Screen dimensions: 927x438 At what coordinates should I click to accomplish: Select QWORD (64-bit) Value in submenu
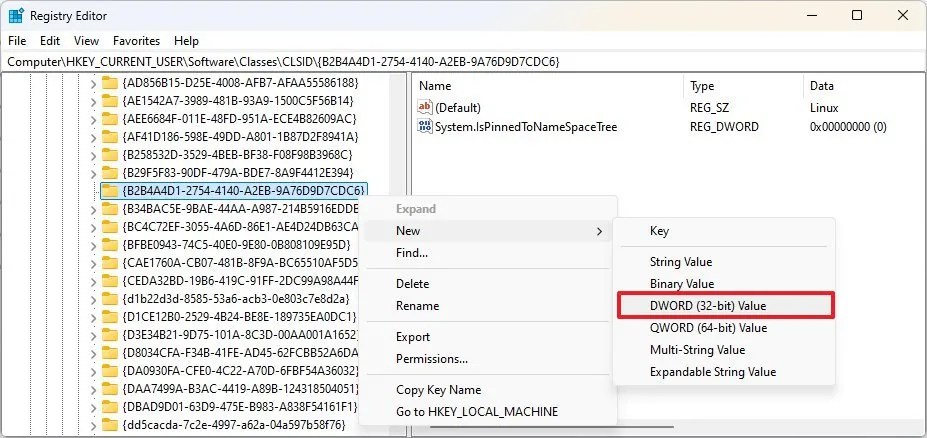tap(725, 327)
